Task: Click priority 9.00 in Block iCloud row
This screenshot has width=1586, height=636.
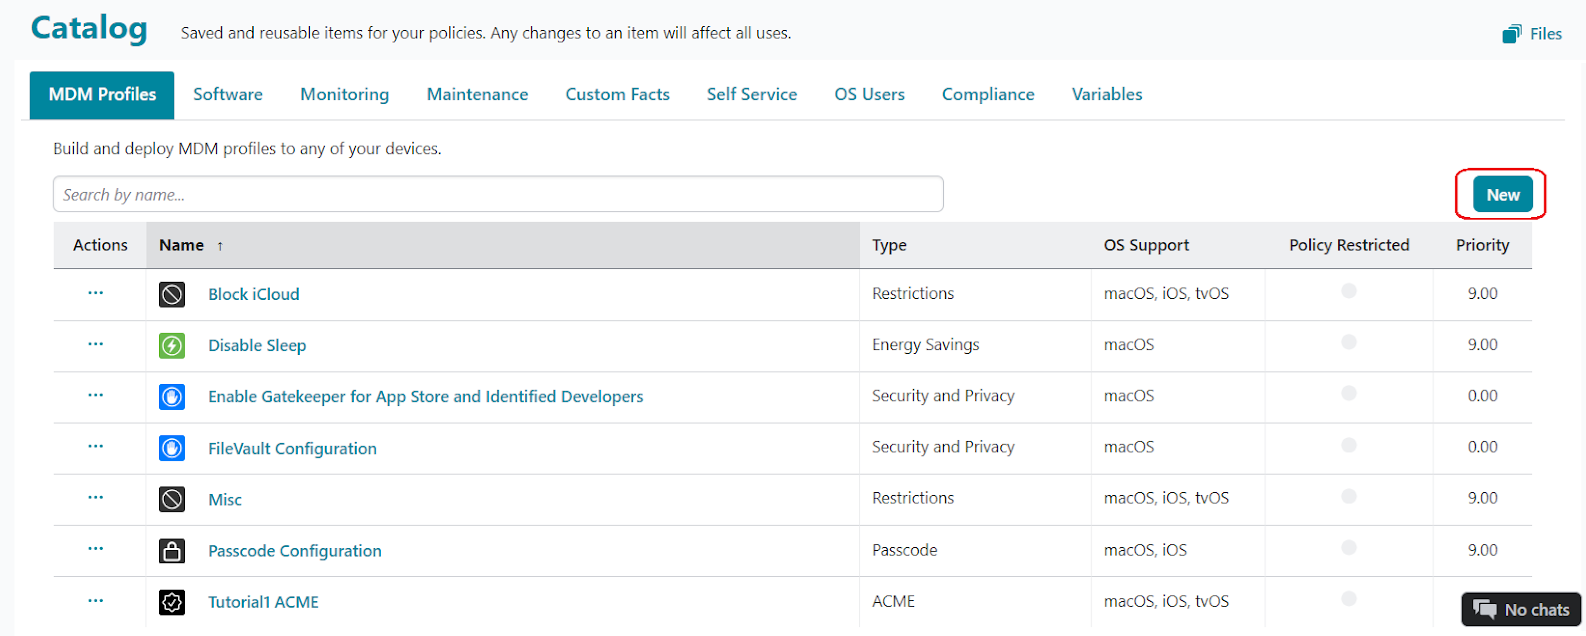Action: (x=1483, y=293)
